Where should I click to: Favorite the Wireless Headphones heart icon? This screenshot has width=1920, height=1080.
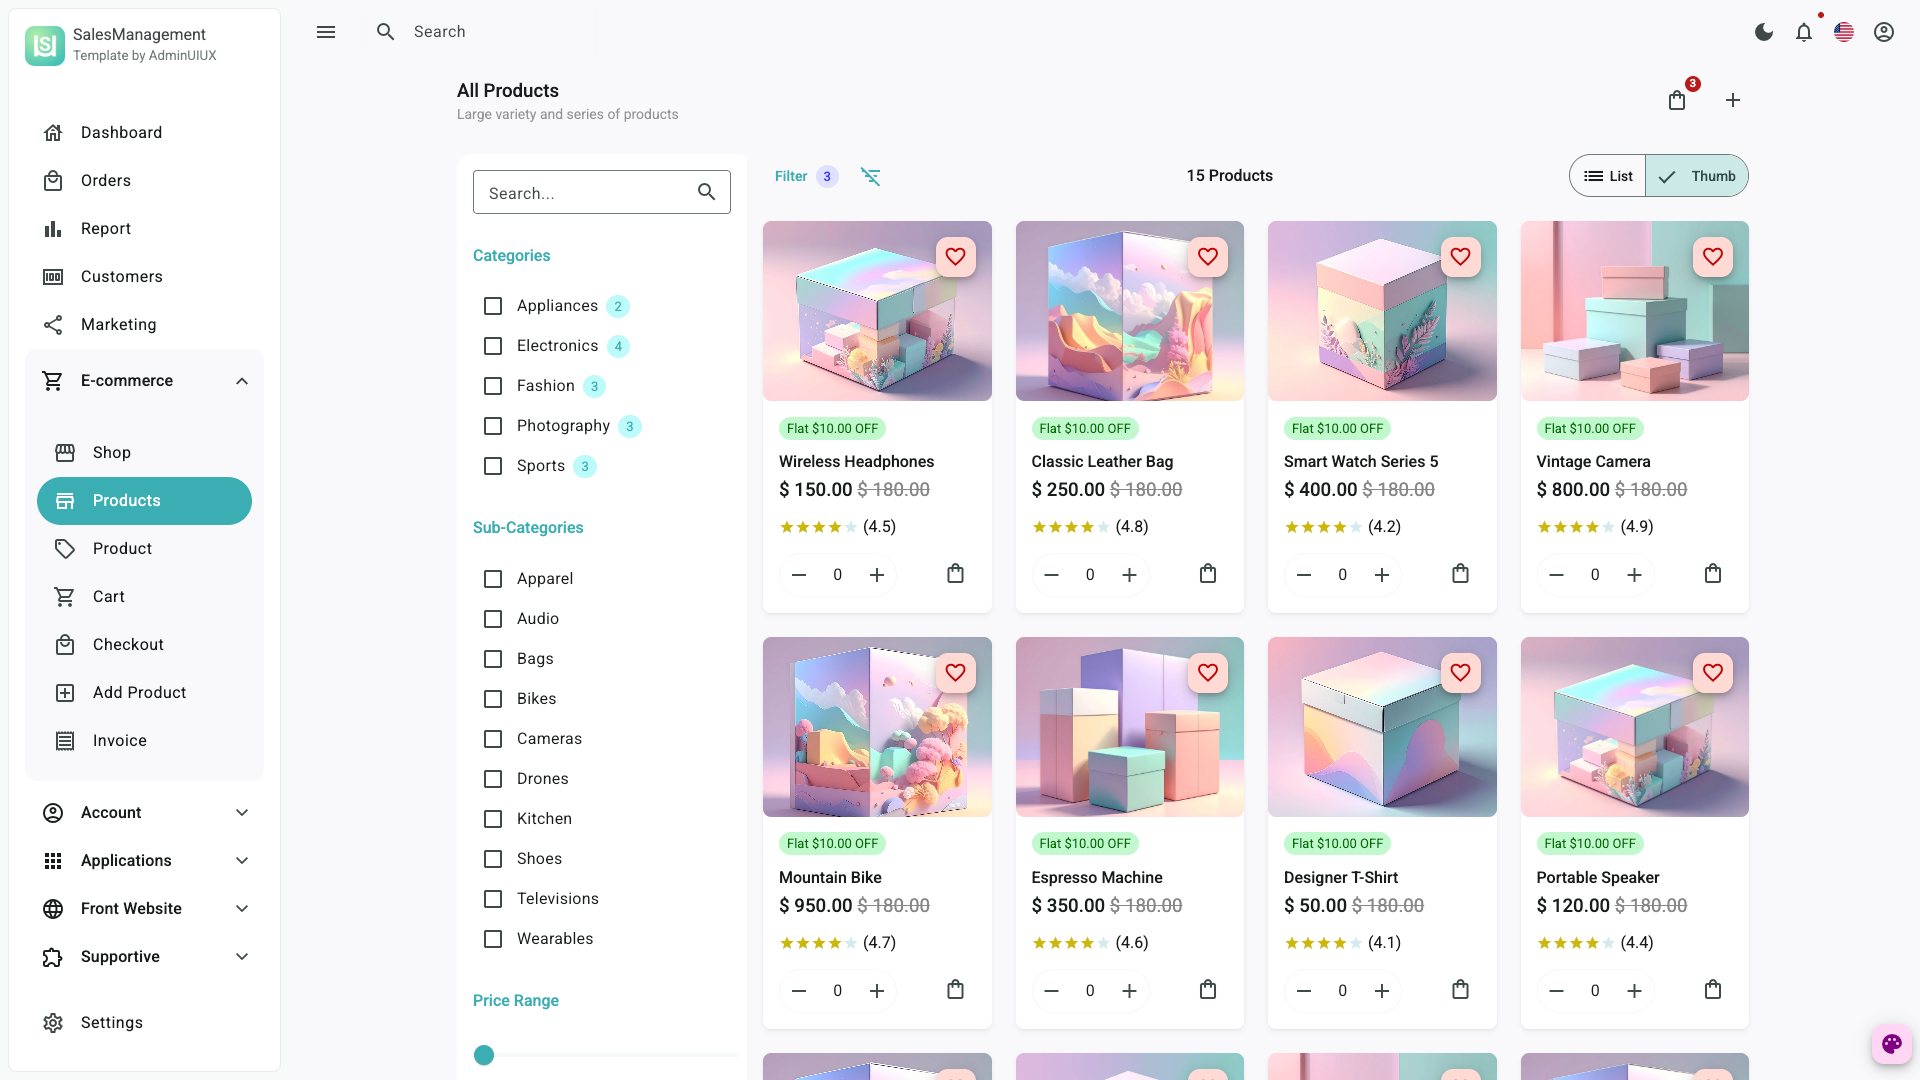(x=955, y=257)
